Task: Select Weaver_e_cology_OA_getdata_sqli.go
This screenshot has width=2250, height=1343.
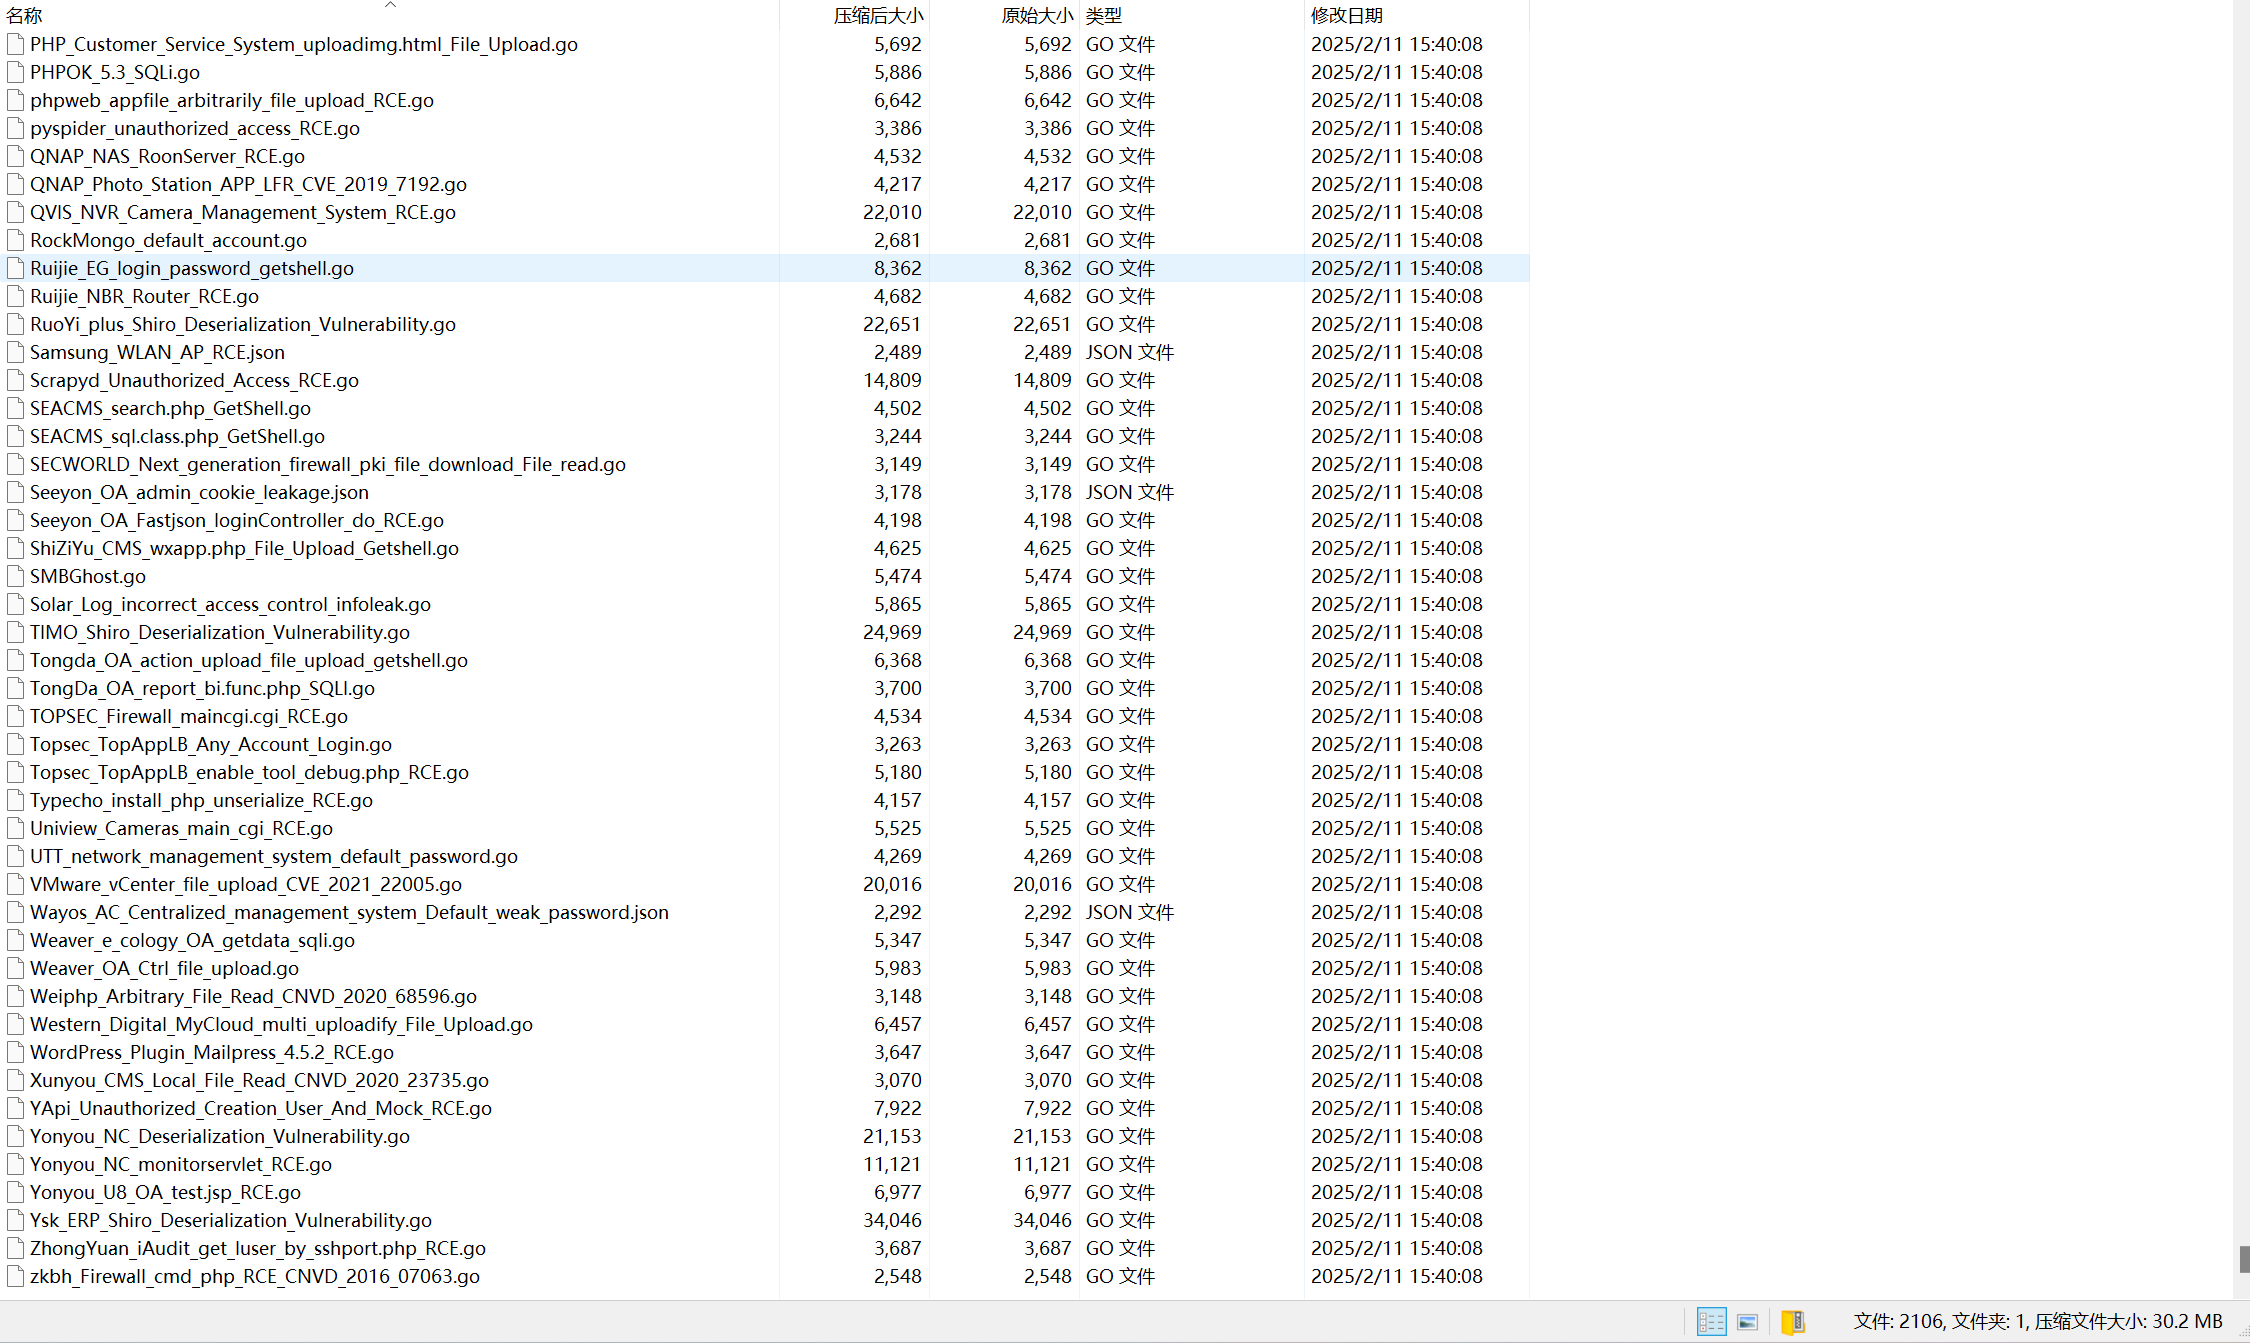Action: pyautogui.click(x=192, y=940)
